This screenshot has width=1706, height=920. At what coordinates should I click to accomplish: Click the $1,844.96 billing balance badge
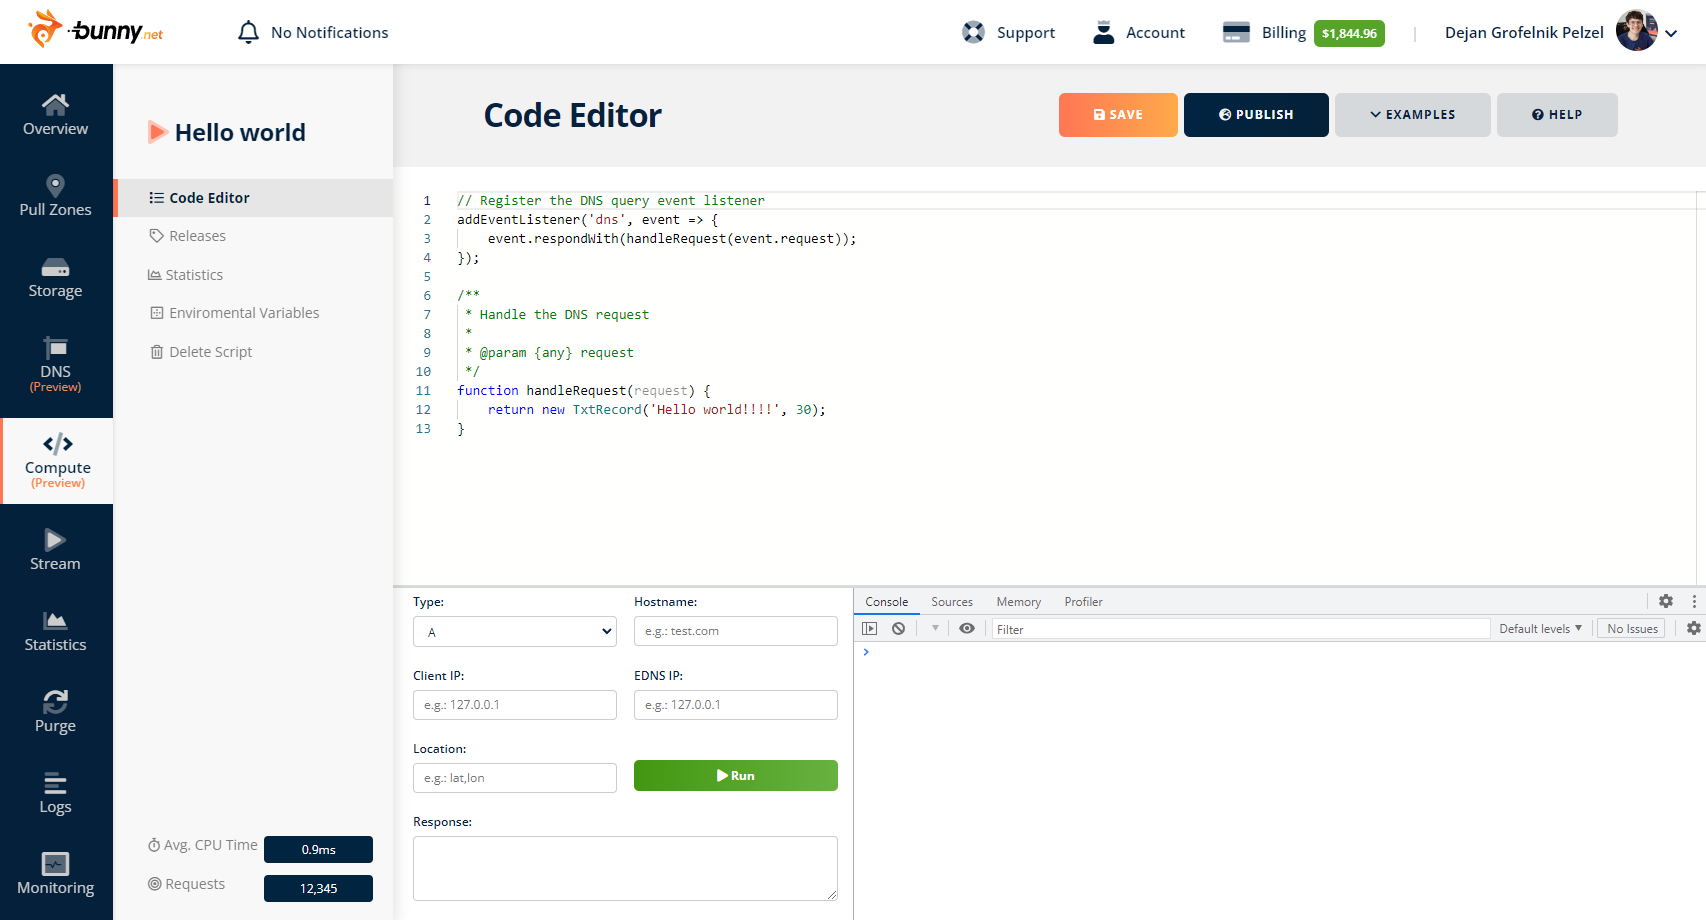(1349, 33)
